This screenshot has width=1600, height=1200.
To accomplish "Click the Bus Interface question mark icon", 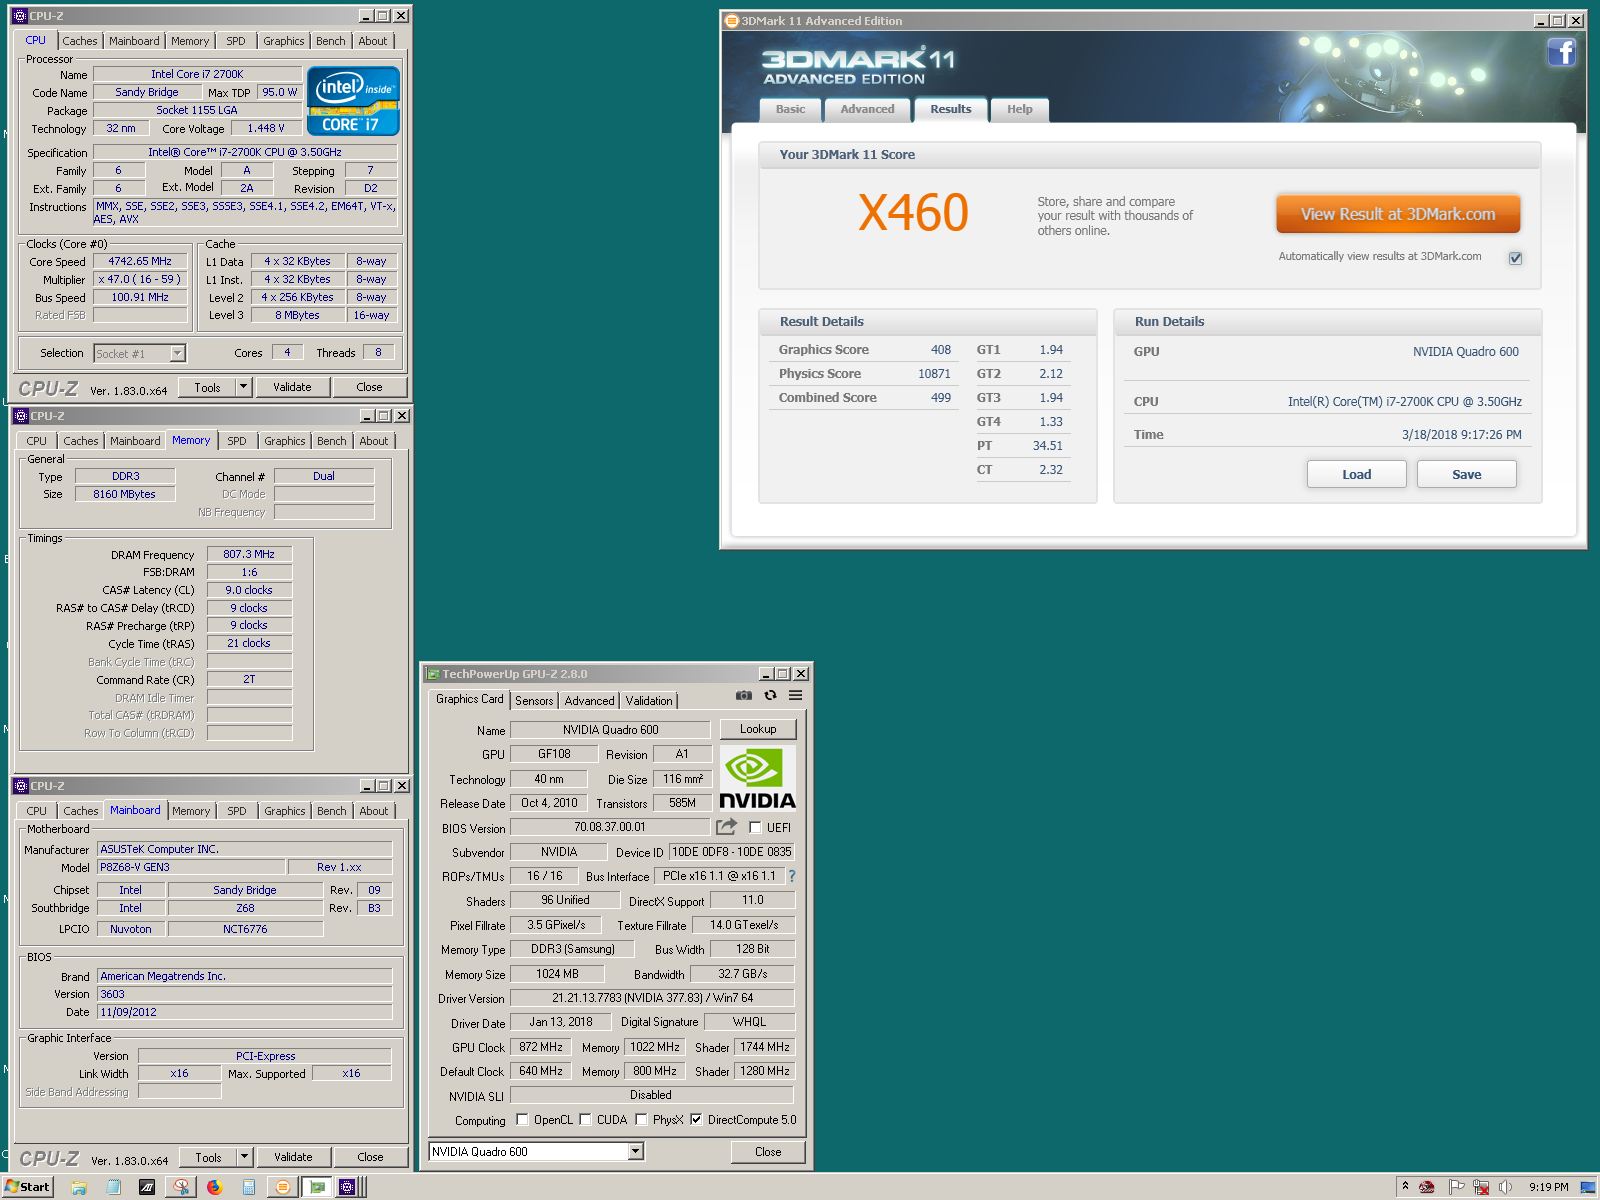I will tap(792, 876).
